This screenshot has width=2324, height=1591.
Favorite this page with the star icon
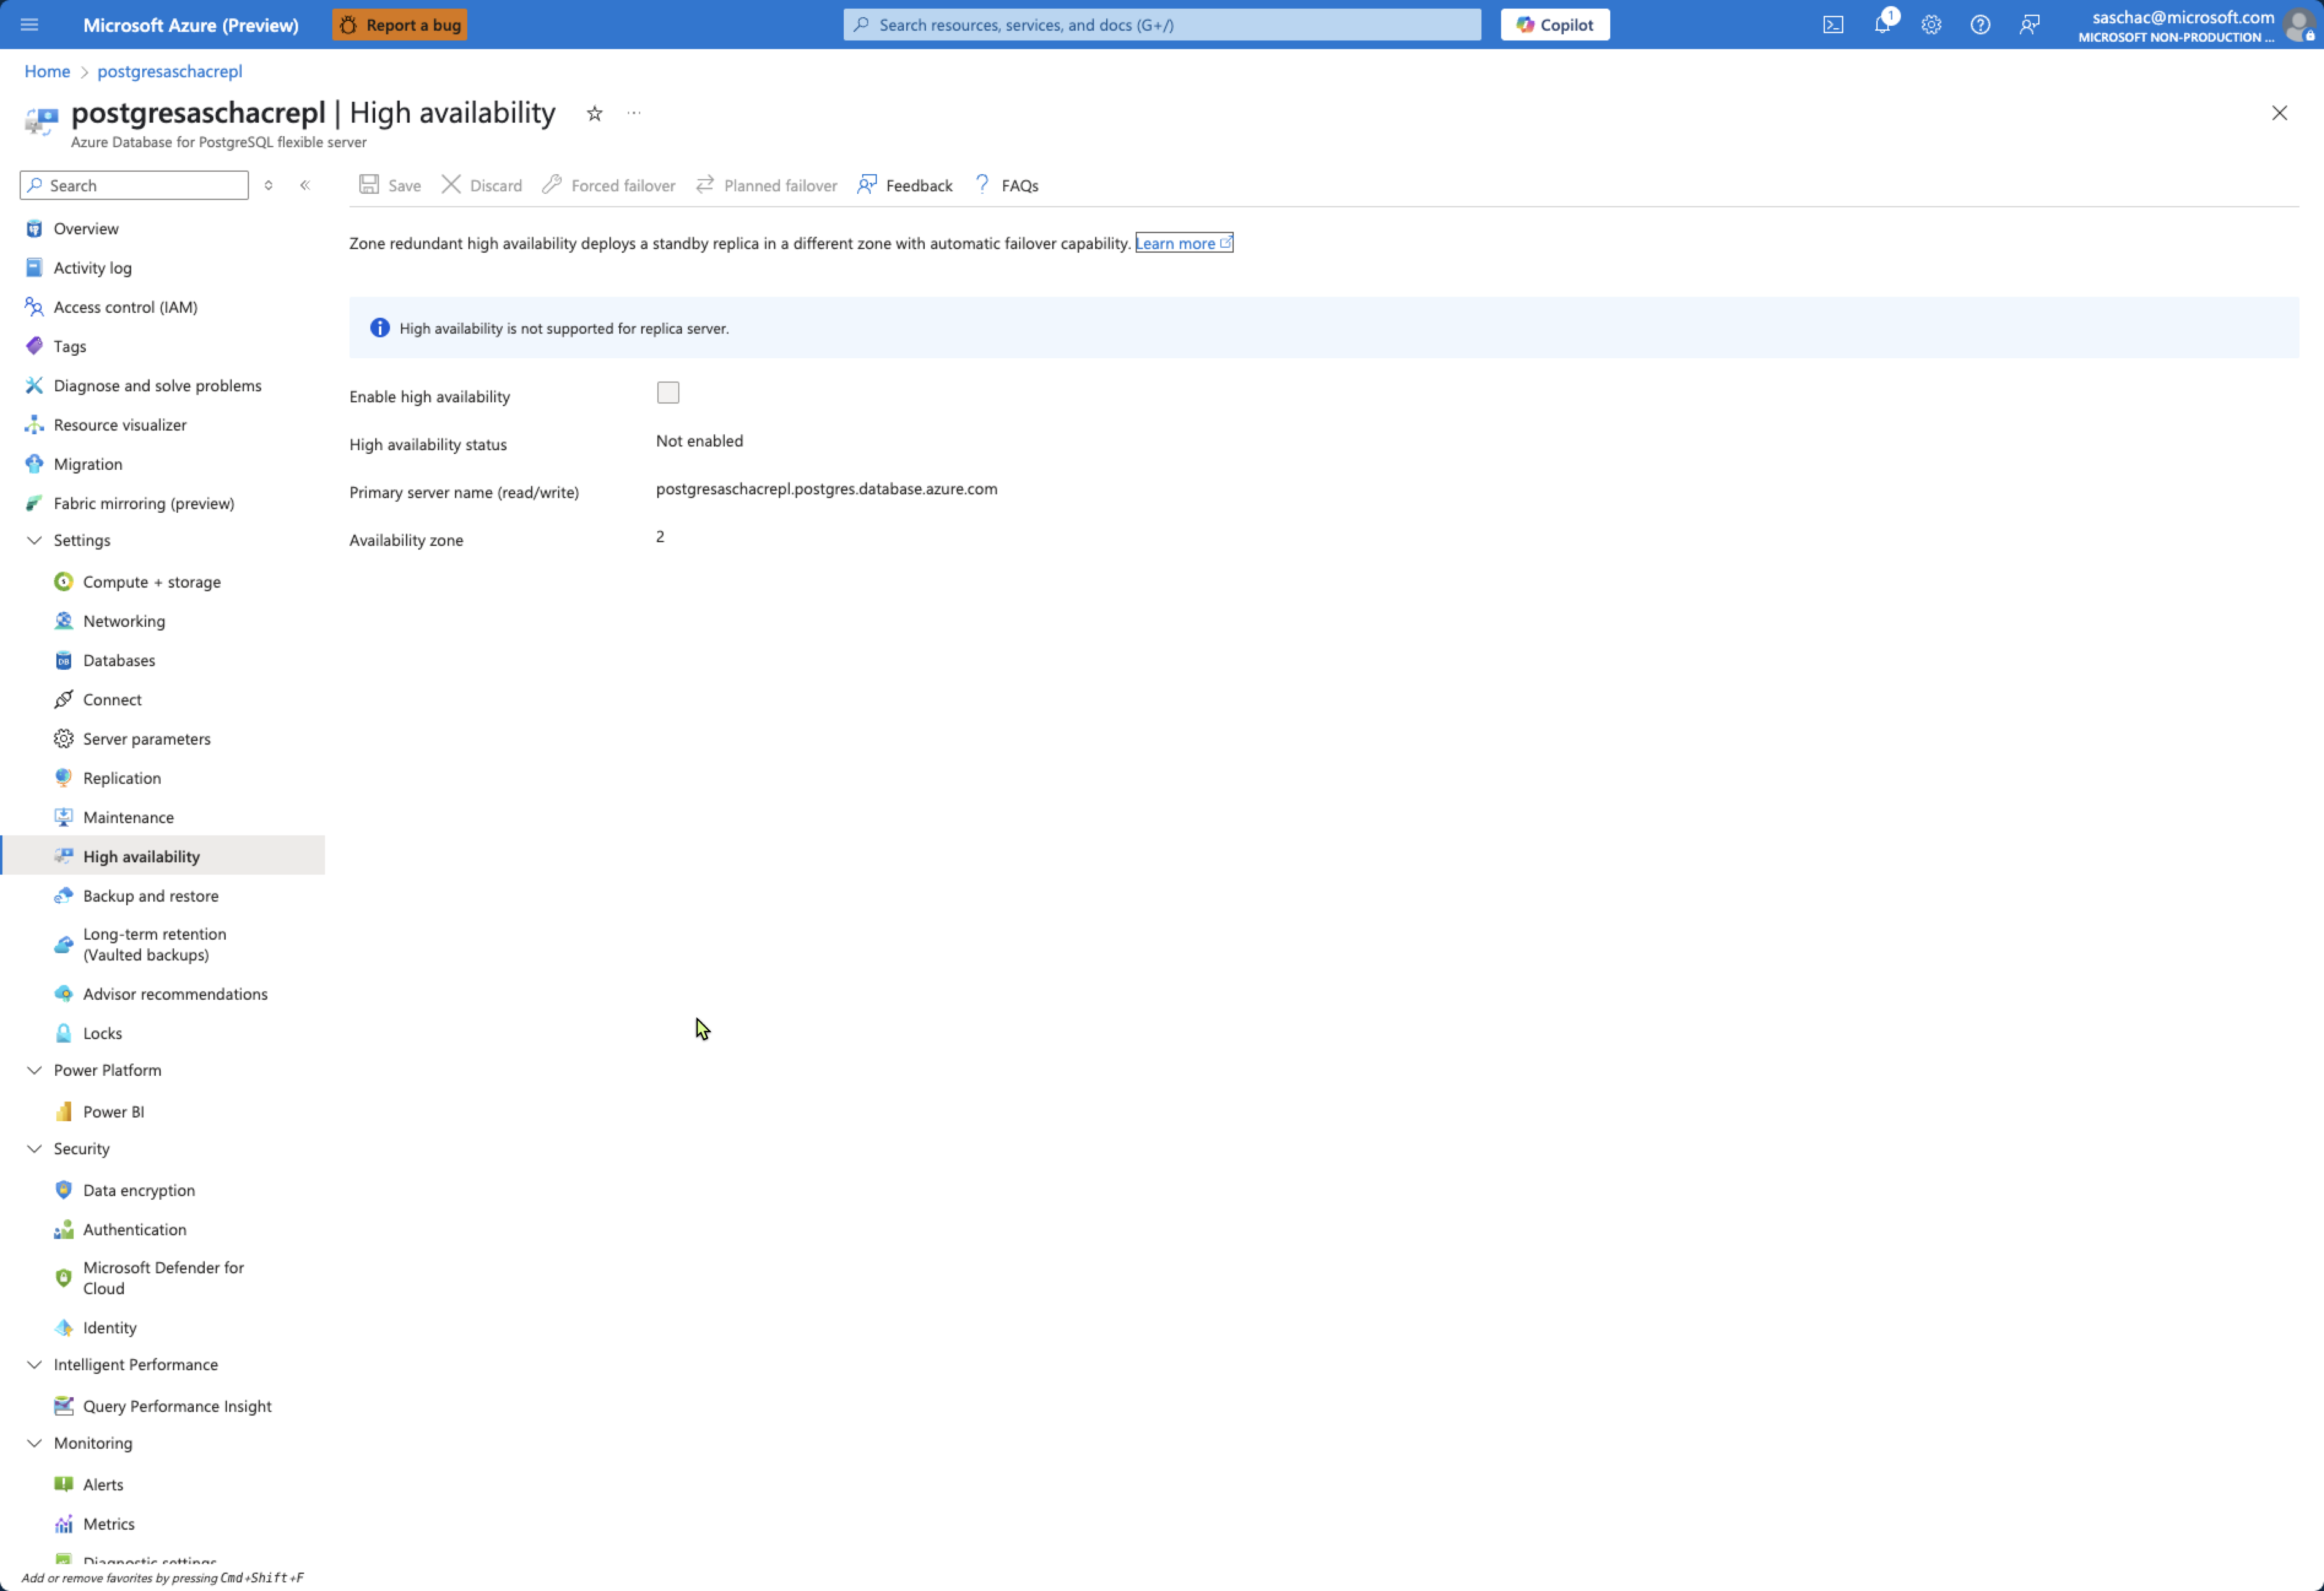(x=594, y=113)
